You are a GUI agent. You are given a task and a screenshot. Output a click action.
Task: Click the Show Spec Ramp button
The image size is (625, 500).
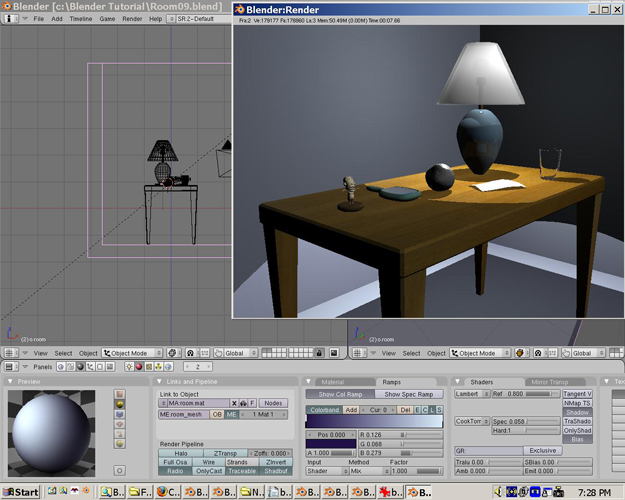pos(410,394)
